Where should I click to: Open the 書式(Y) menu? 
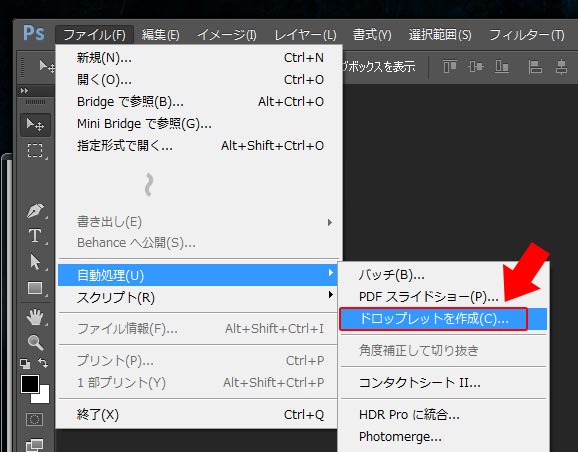(x=372, y=35)
